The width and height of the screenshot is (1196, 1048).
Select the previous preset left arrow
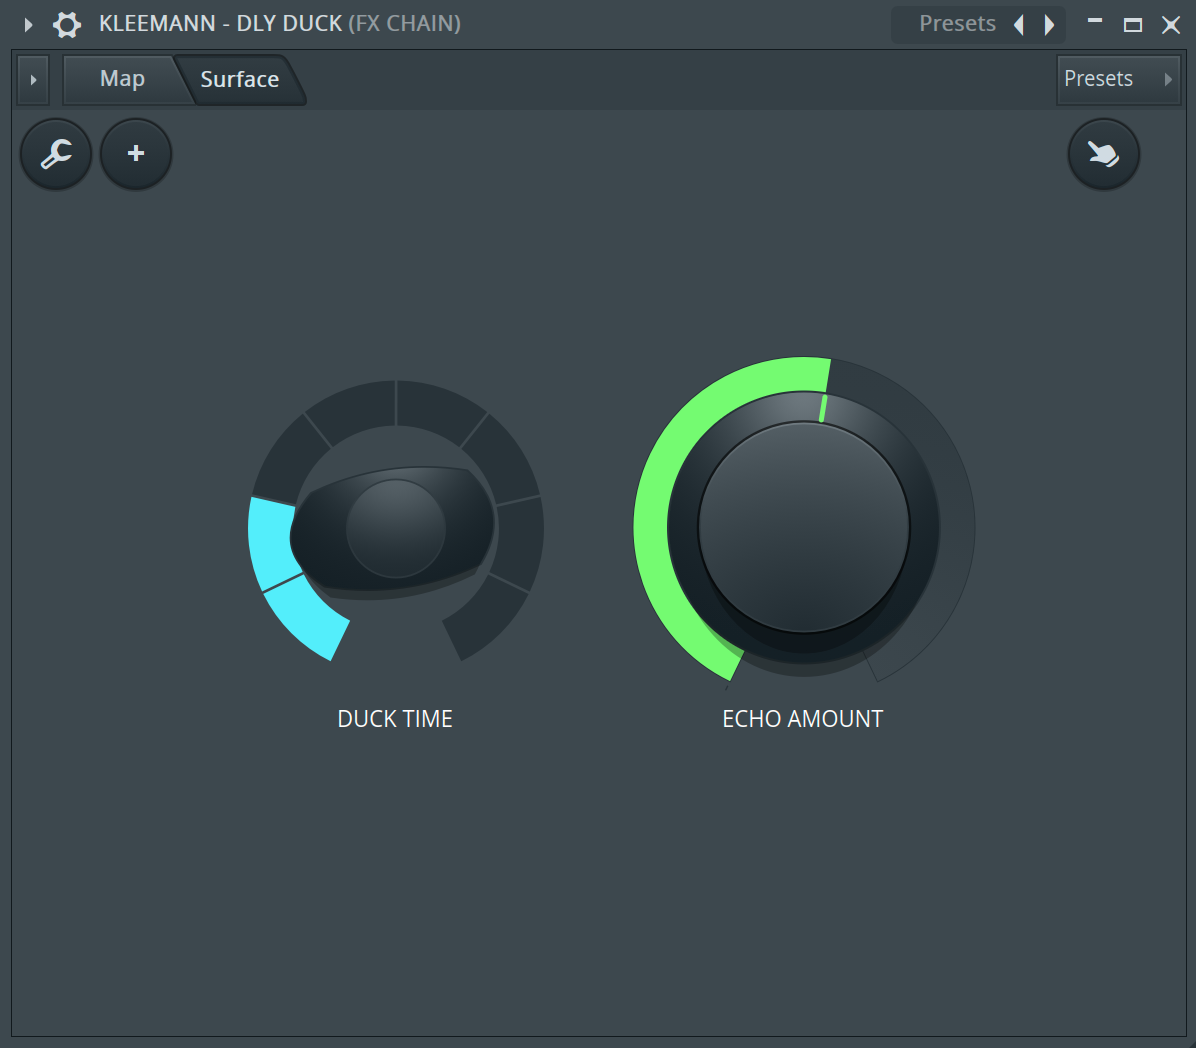click(x=1019, y=24)
